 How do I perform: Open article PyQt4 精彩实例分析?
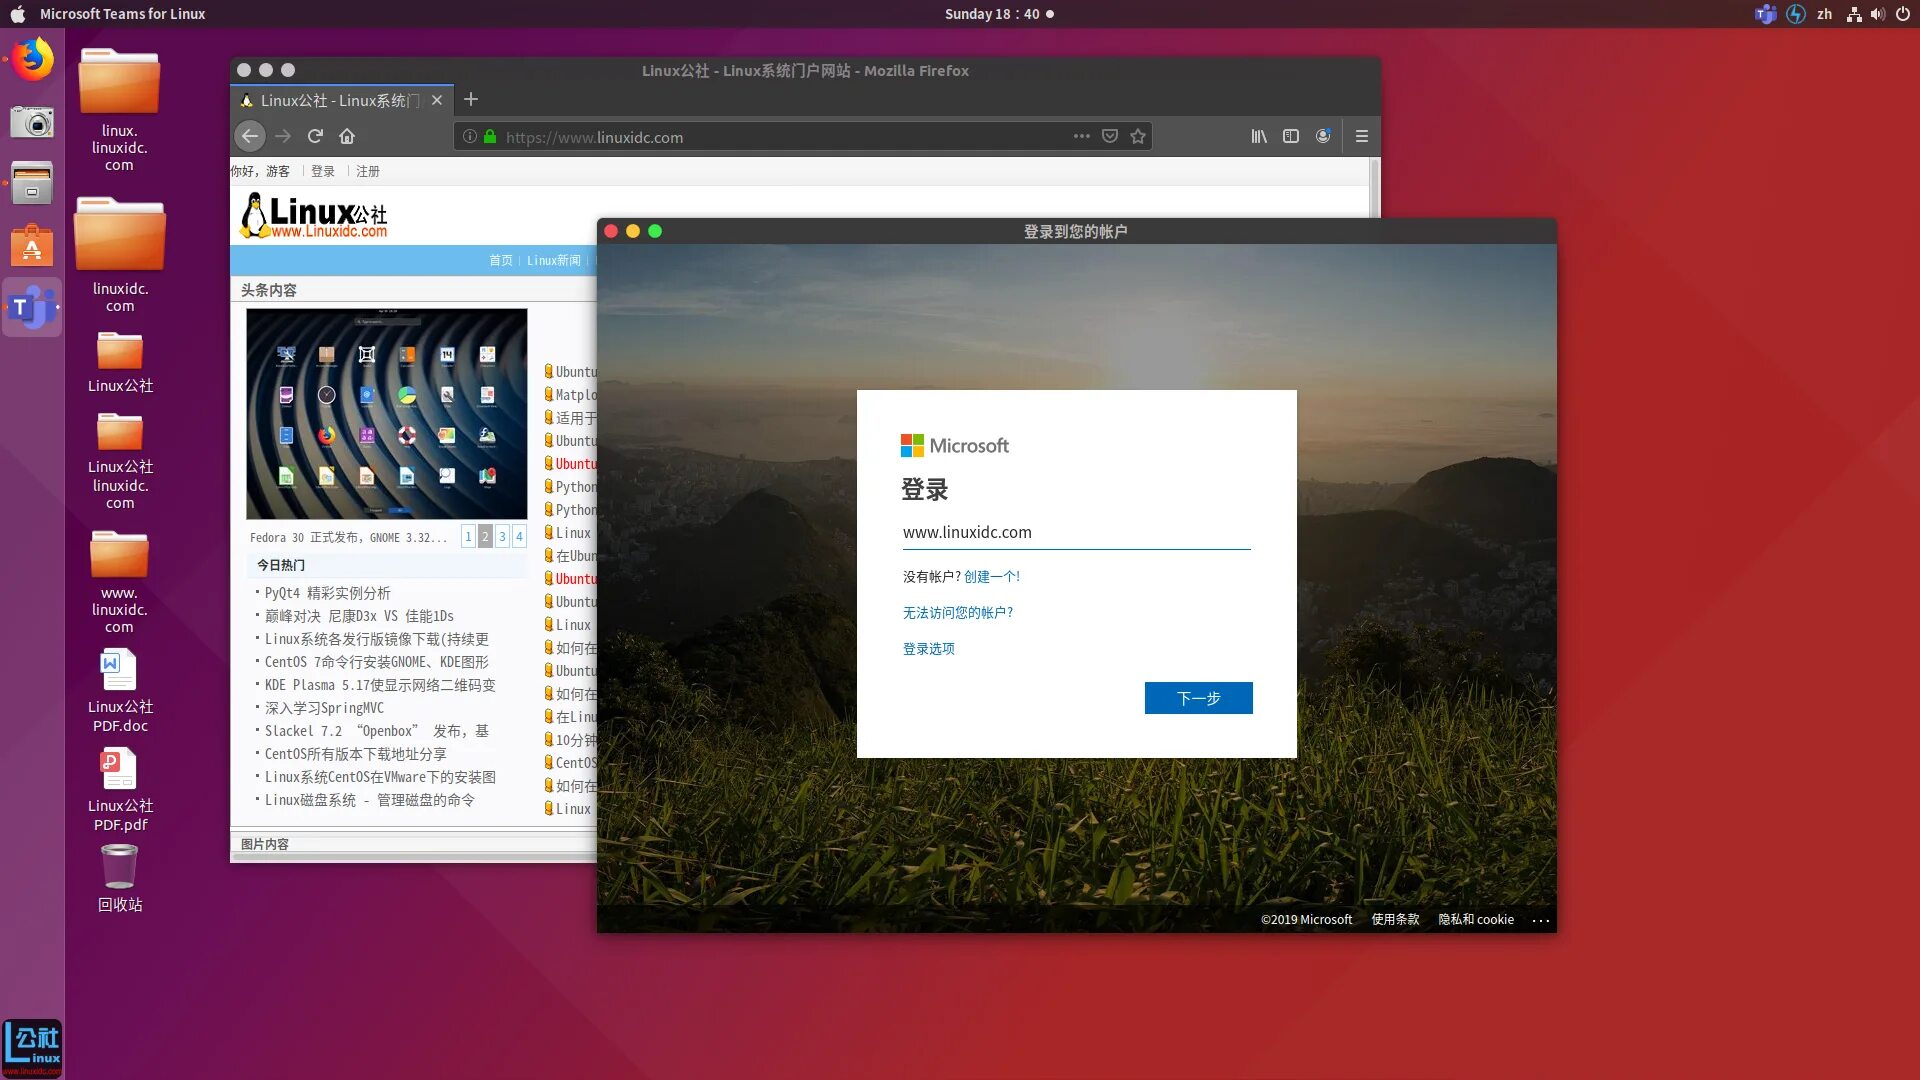pyautogui.click(x=327, y=593)
